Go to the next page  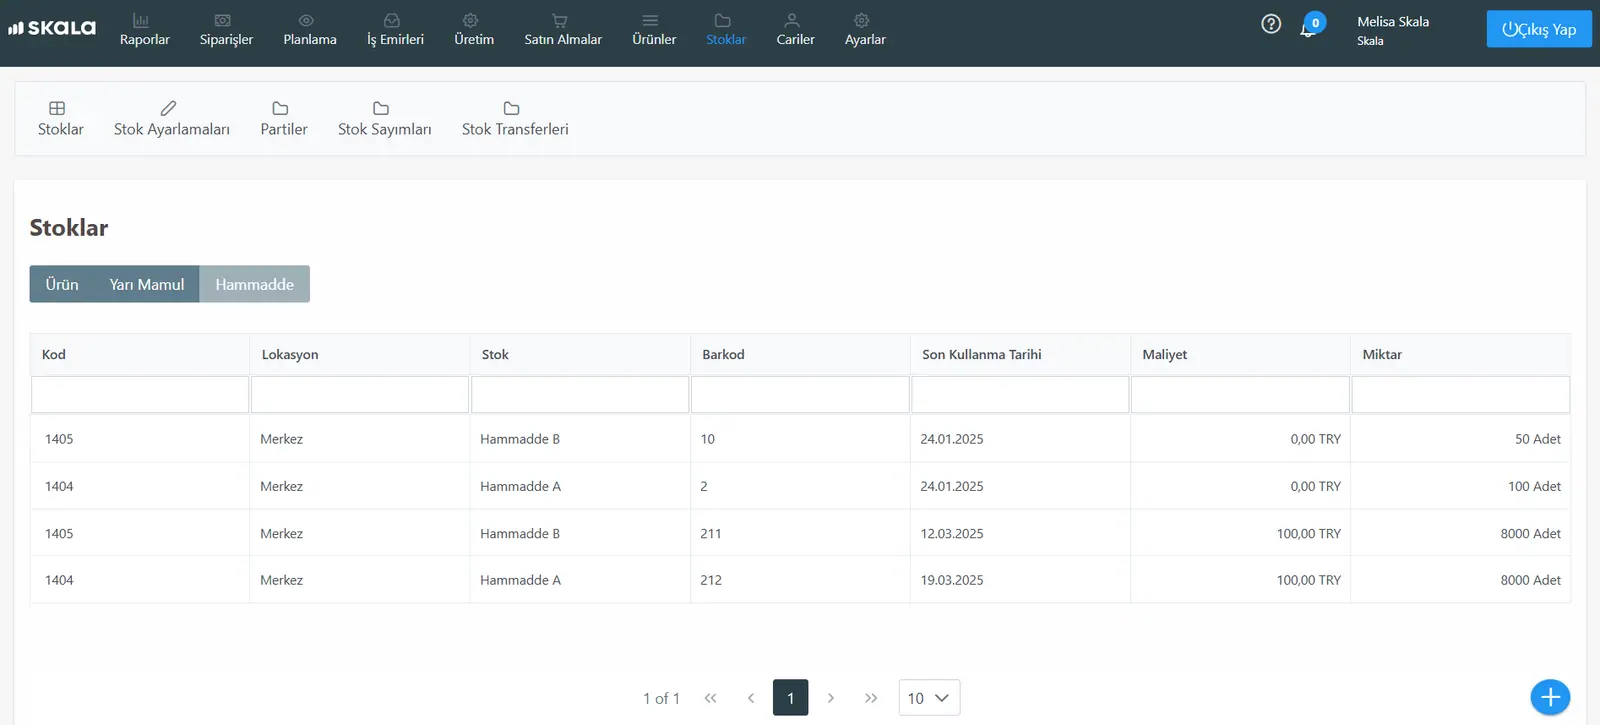[x=830, y=698]
